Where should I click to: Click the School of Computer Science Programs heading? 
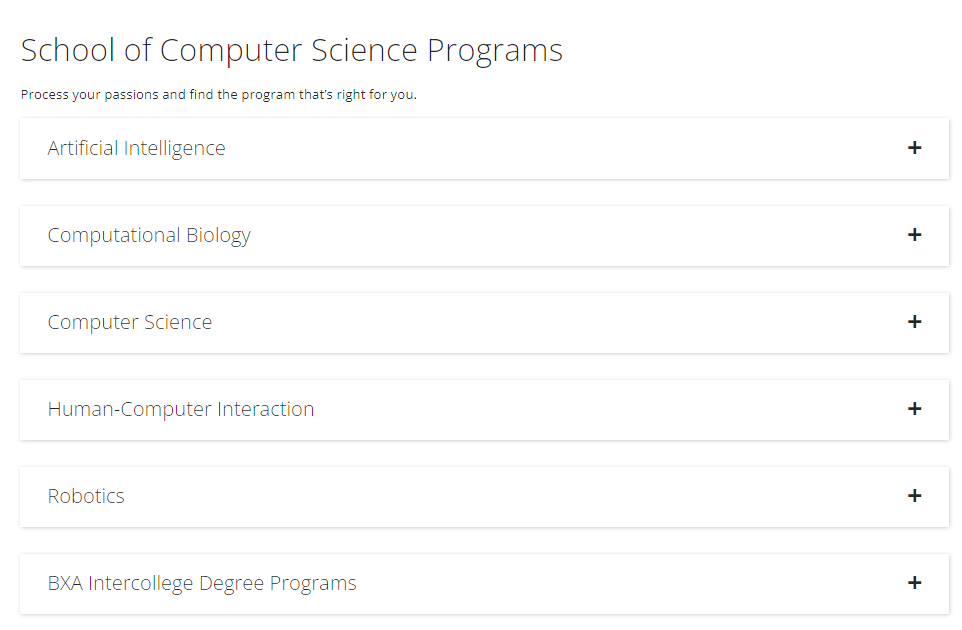pos(291,50)
